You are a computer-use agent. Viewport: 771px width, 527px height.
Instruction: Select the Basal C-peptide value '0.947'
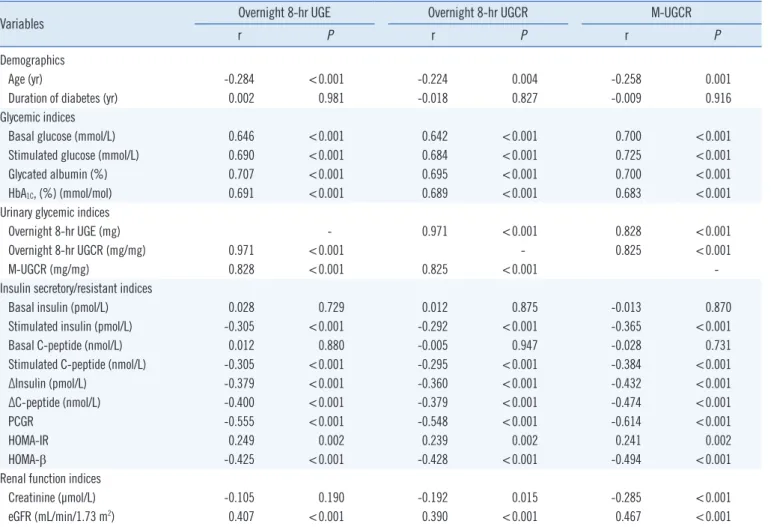[x=525, y=346]
